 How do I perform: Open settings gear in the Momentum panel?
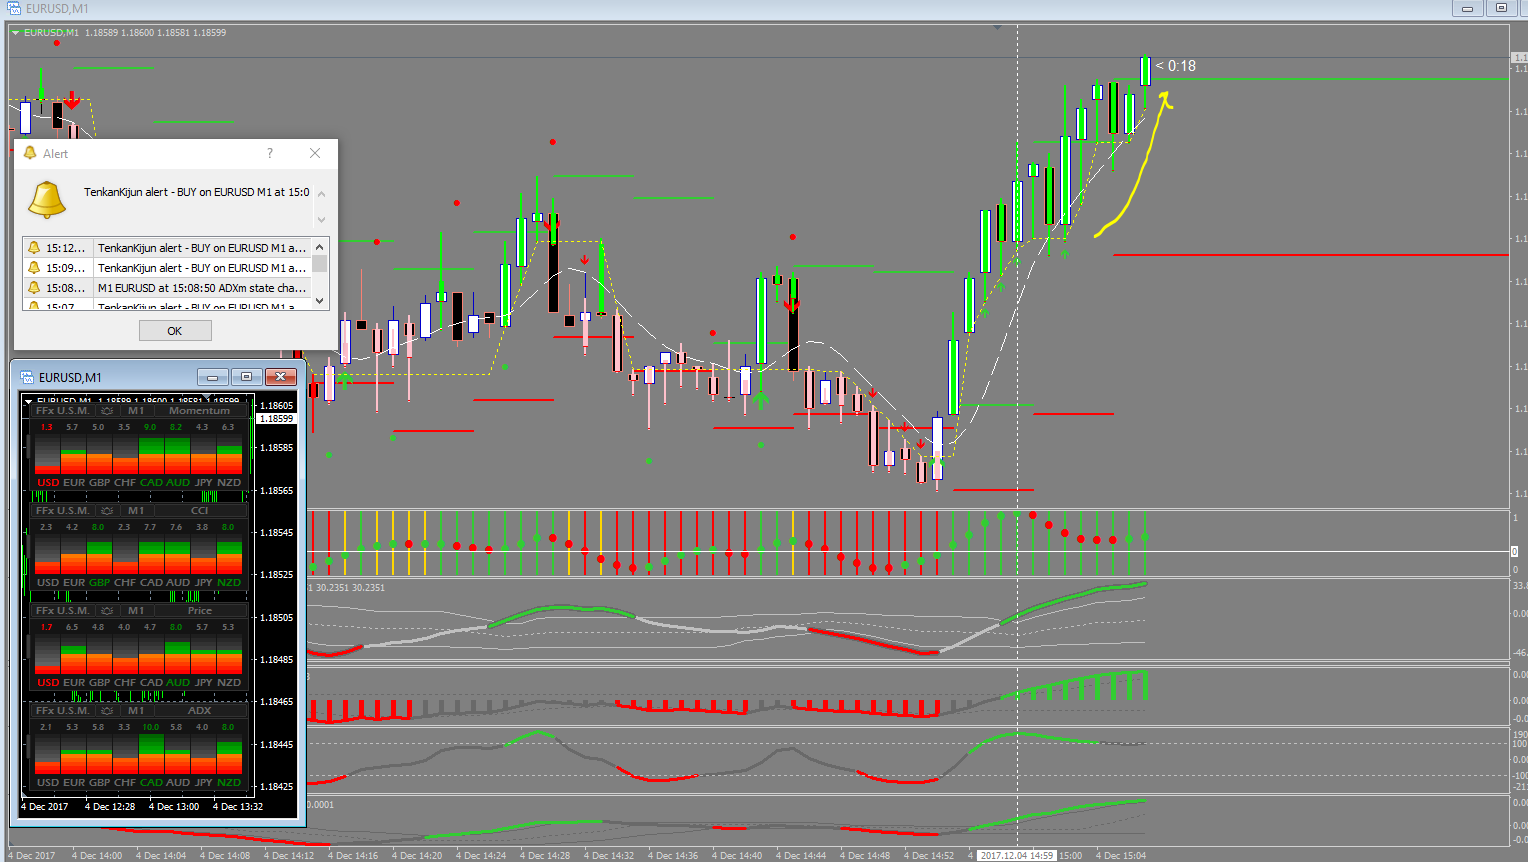[x=107, y=411]
